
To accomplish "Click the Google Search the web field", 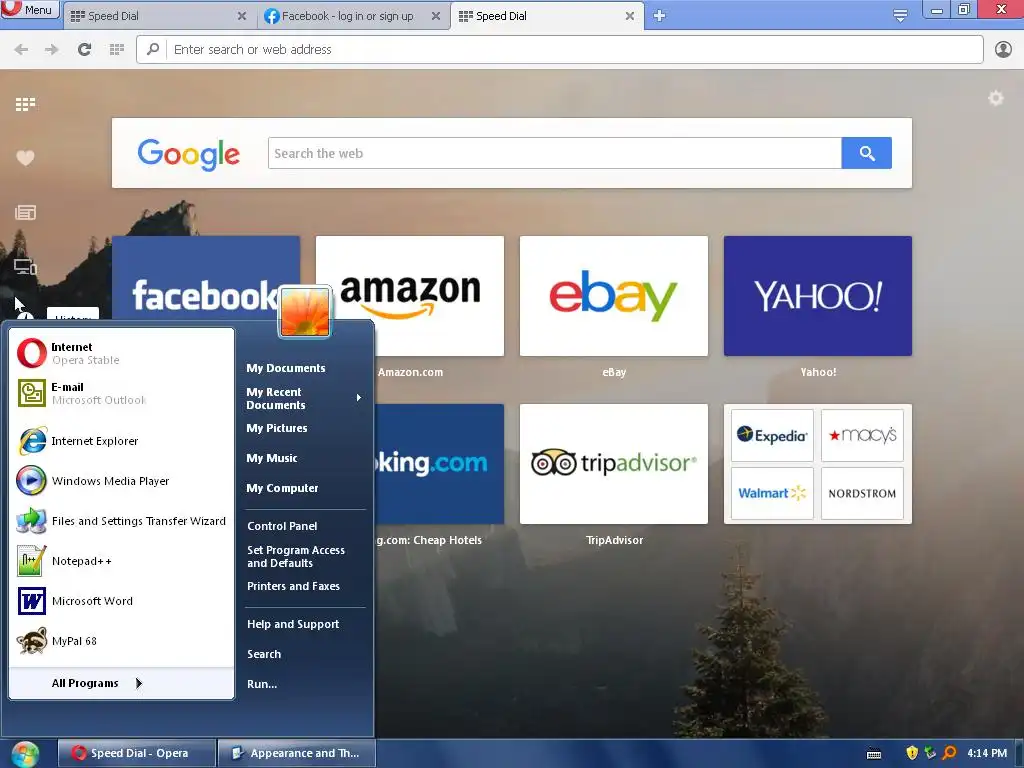I will (554, 153).
